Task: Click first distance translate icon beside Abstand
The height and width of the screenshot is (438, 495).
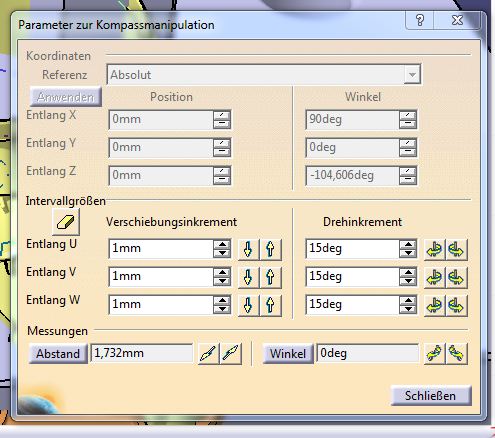Action: coord(208,353)
